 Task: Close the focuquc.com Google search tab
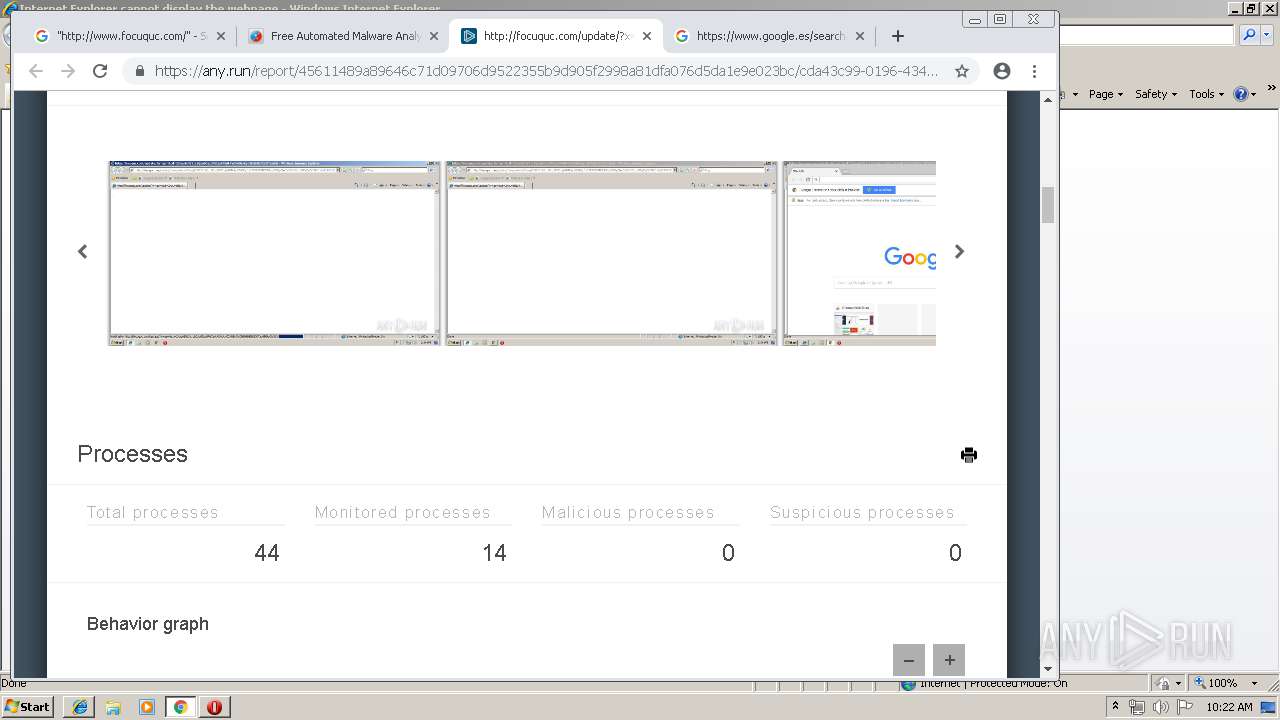221,36
